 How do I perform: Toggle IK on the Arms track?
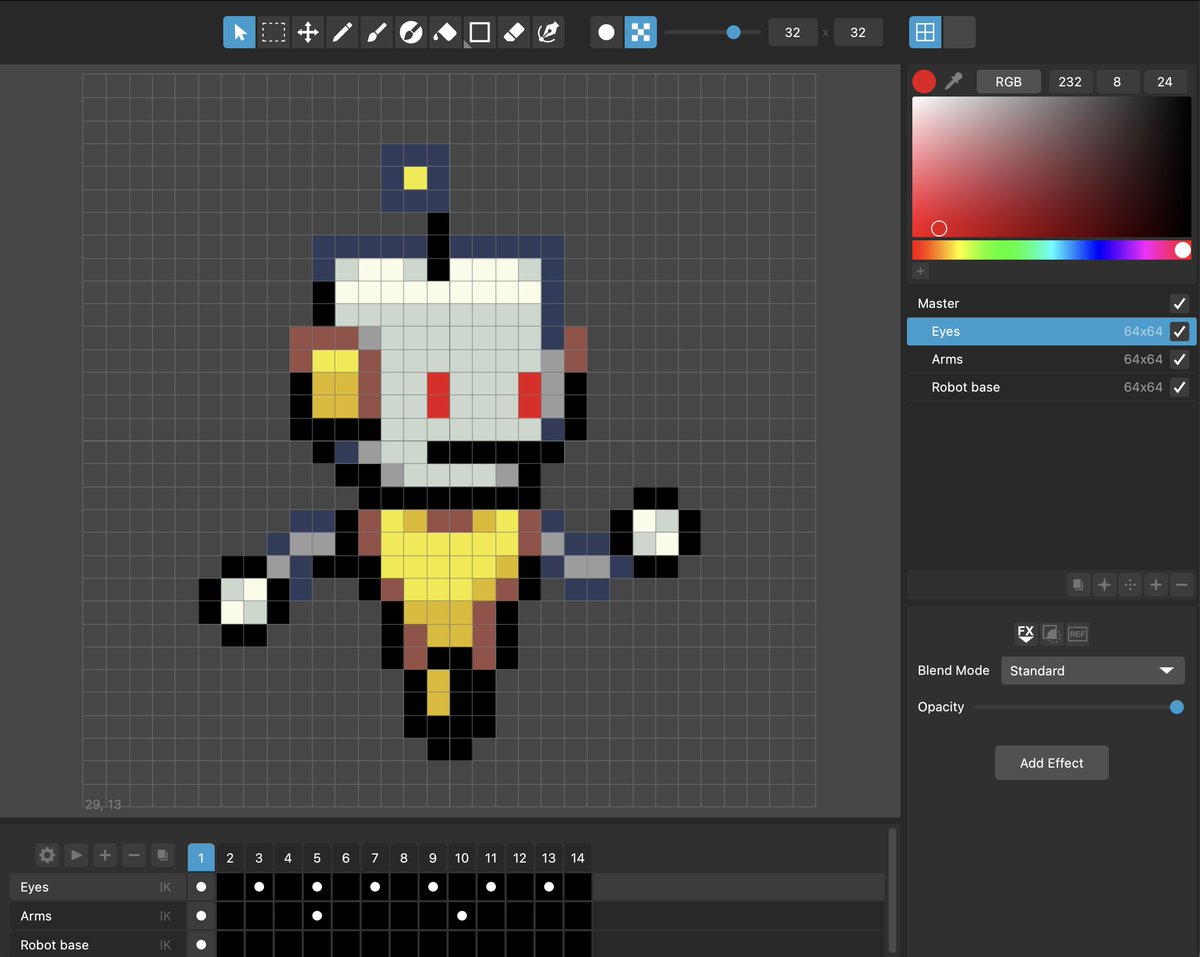(166, 916)
